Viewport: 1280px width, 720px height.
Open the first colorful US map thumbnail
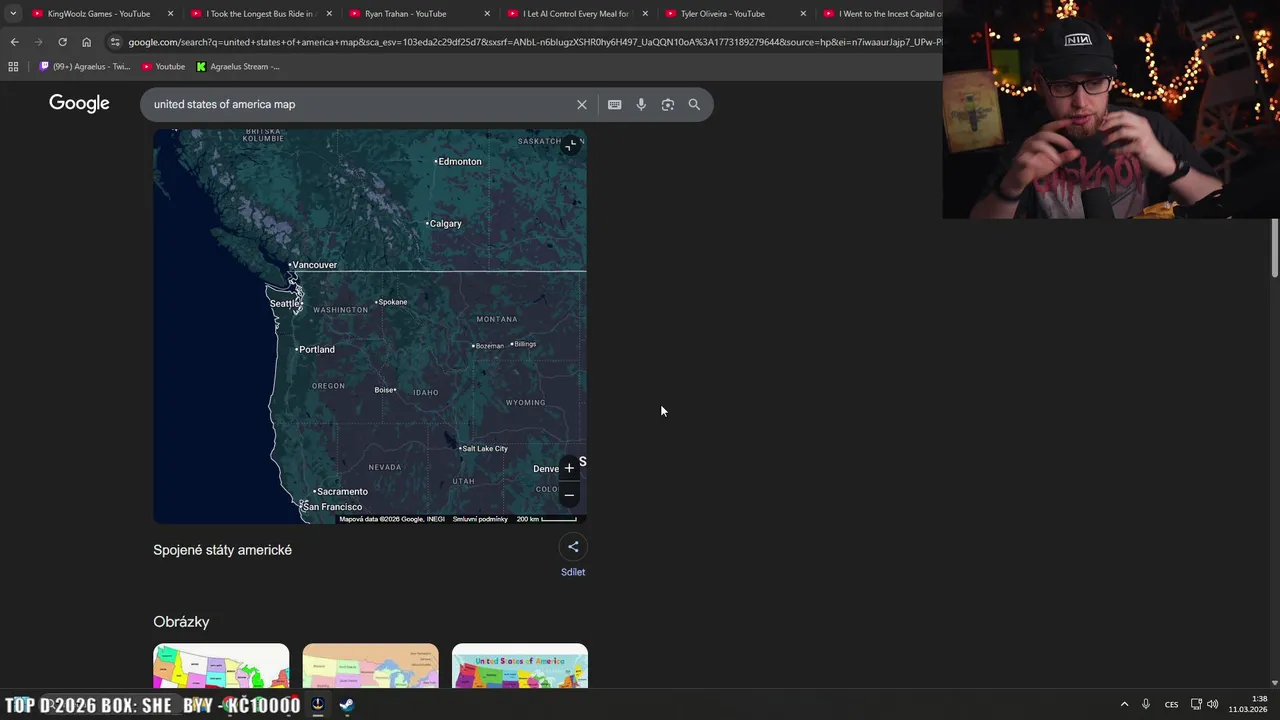click(x=221, y=666)
